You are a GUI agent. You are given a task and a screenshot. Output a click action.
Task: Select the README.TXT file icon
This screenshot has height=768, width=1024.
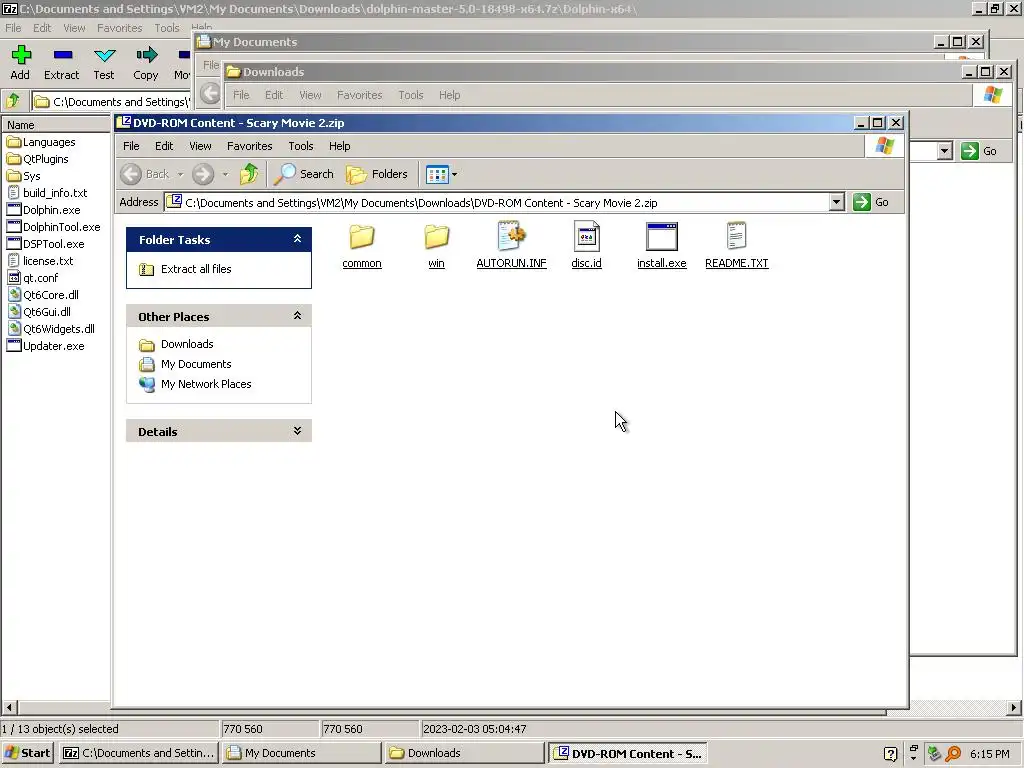pos(737,246)
